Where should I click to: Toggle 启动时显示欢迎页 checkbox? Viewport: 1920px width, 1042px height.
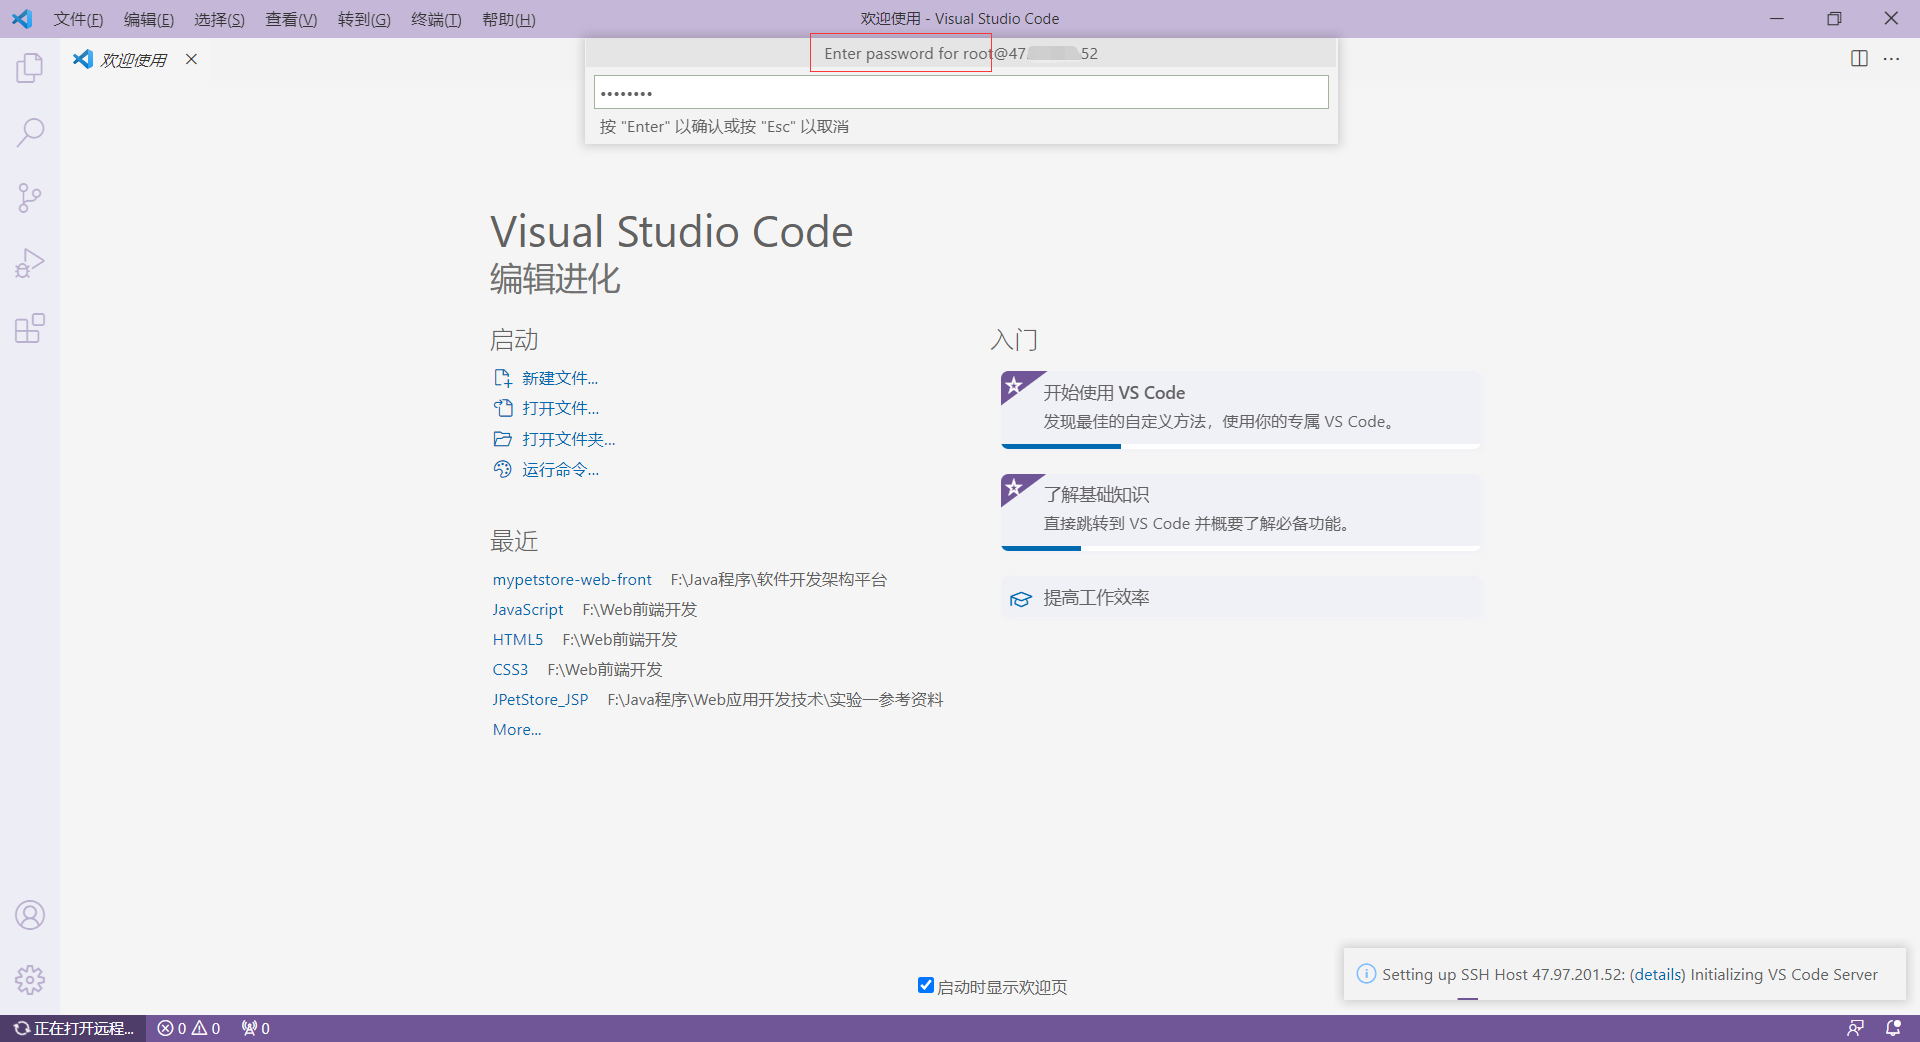926,985
